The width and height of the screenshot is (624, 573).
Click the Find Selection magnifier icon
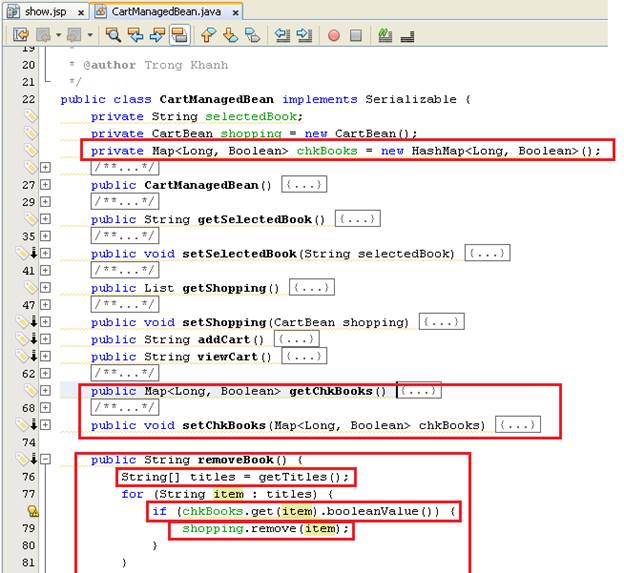click(113, 35)
